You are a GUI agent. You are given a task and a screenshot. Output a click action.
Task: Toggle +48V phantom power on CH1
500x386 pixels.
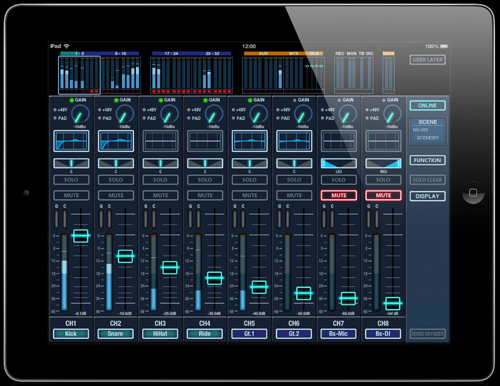point(60,110)
